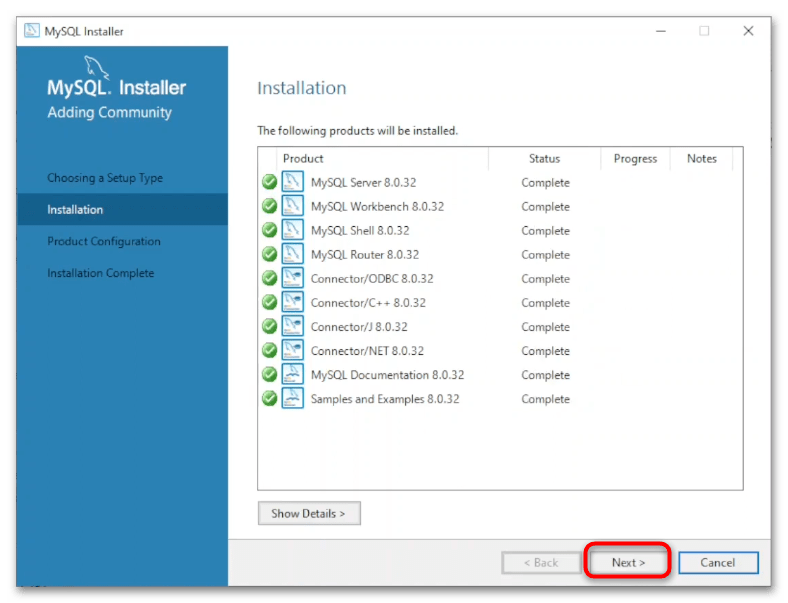788x603 pixels.
Task: Click the green checkmark beside Connector/NET 8.0.32
Action: click(x=269, y=350)
